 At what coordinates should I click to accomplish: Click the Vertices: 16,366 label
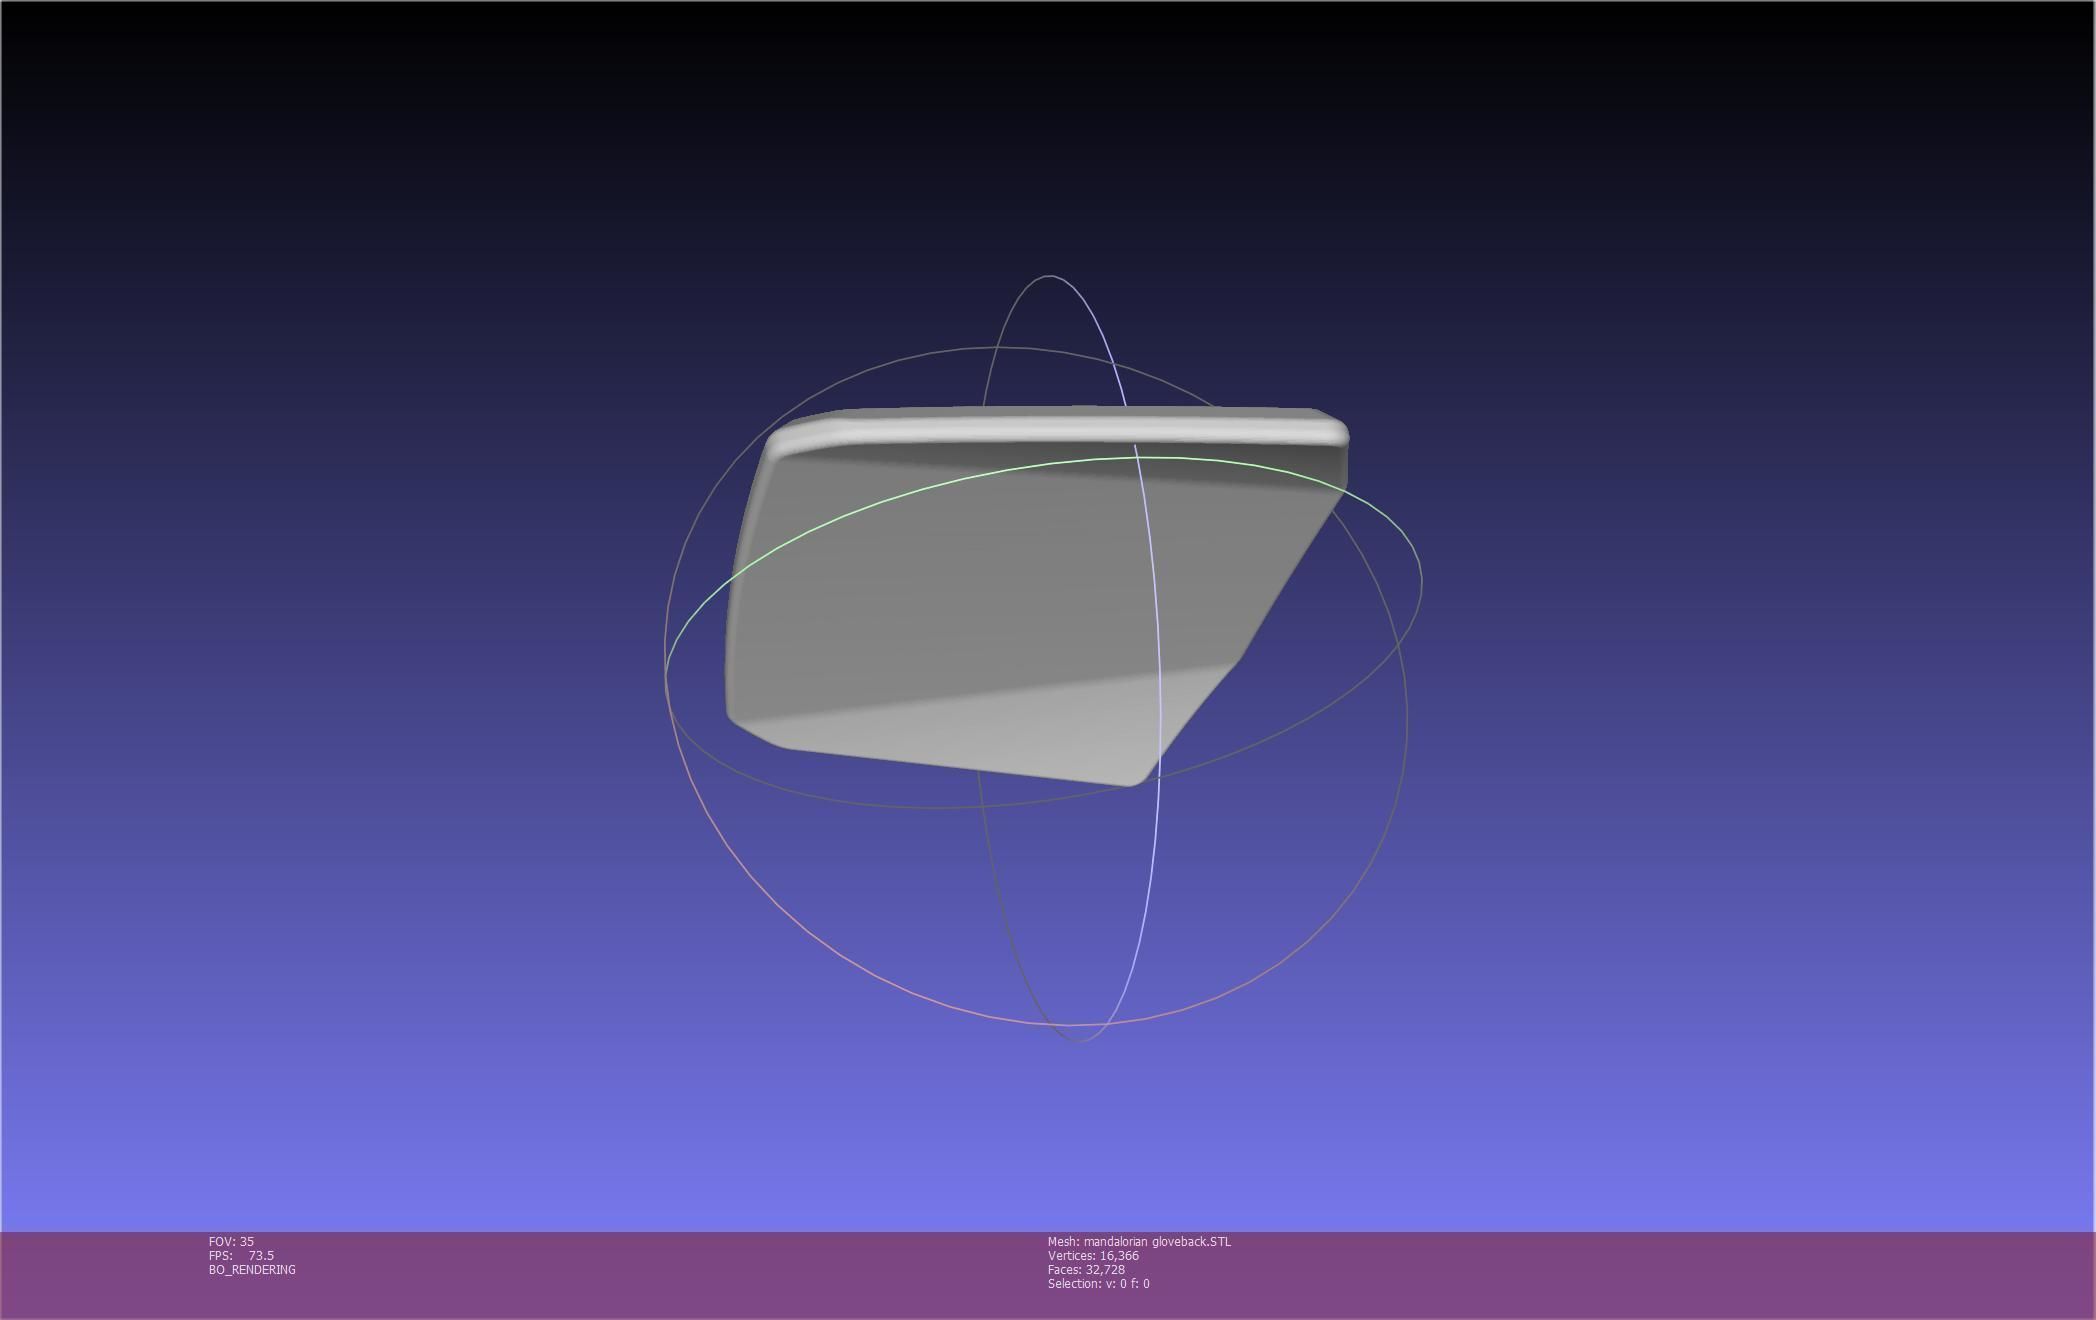[x=1093, y=1256]
